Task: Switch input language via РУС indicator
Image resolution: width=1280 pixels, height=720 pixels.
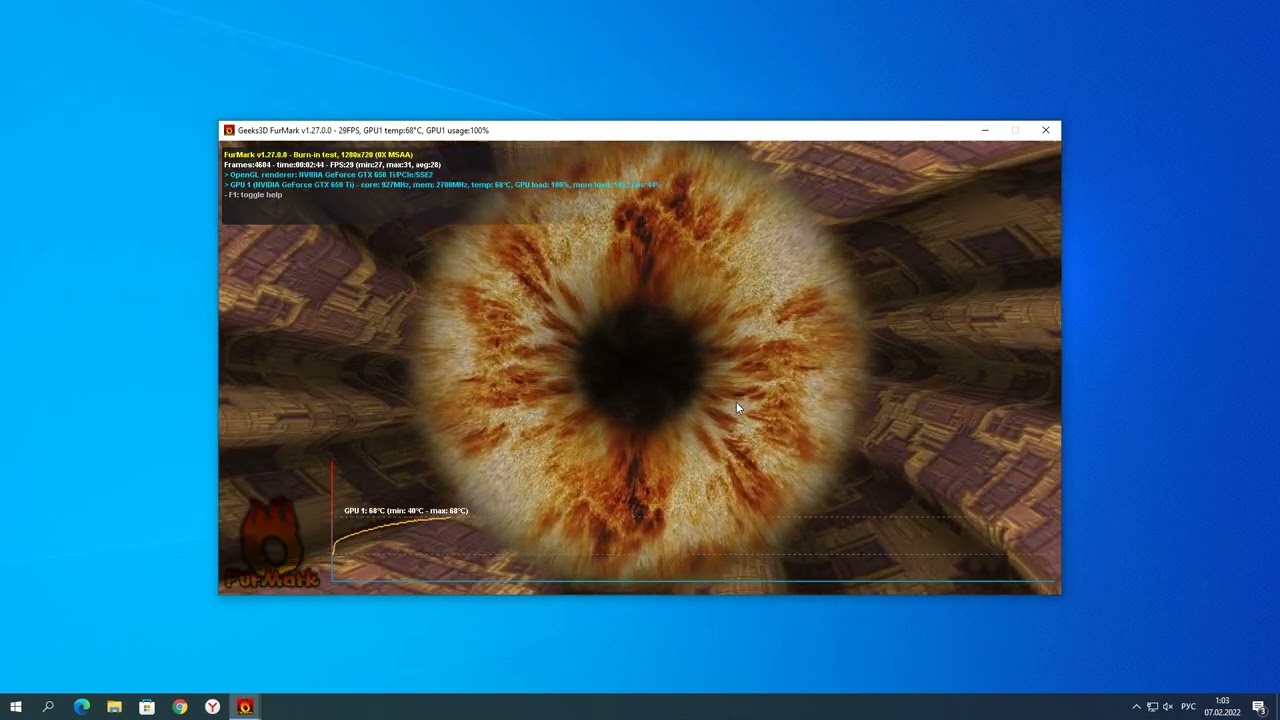Action: tap(1189, 707)
